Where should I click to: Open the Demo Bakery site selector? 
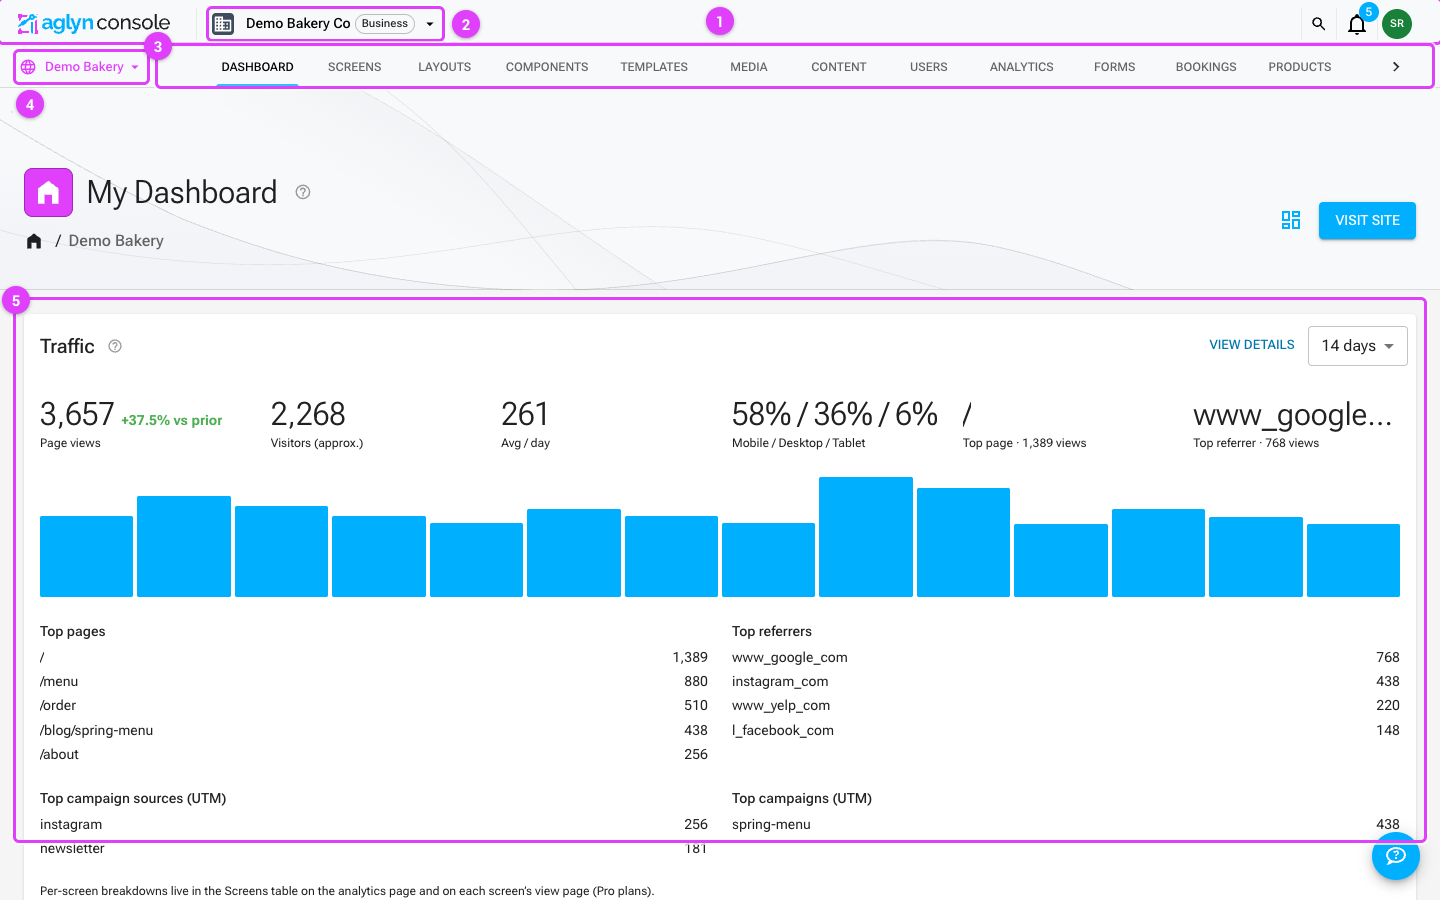coord(81,67)
